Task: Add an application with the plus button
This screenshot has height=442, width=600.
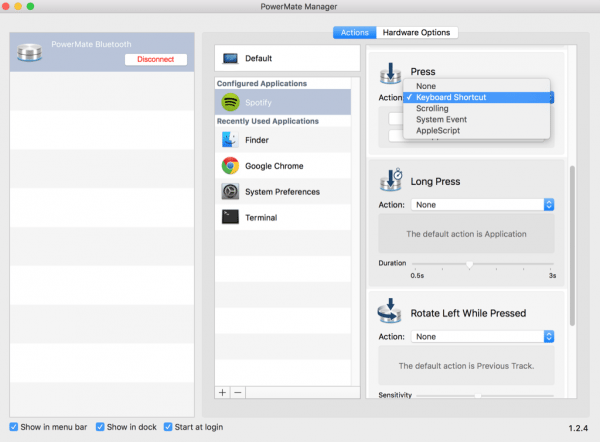Action: pos(222,393)
